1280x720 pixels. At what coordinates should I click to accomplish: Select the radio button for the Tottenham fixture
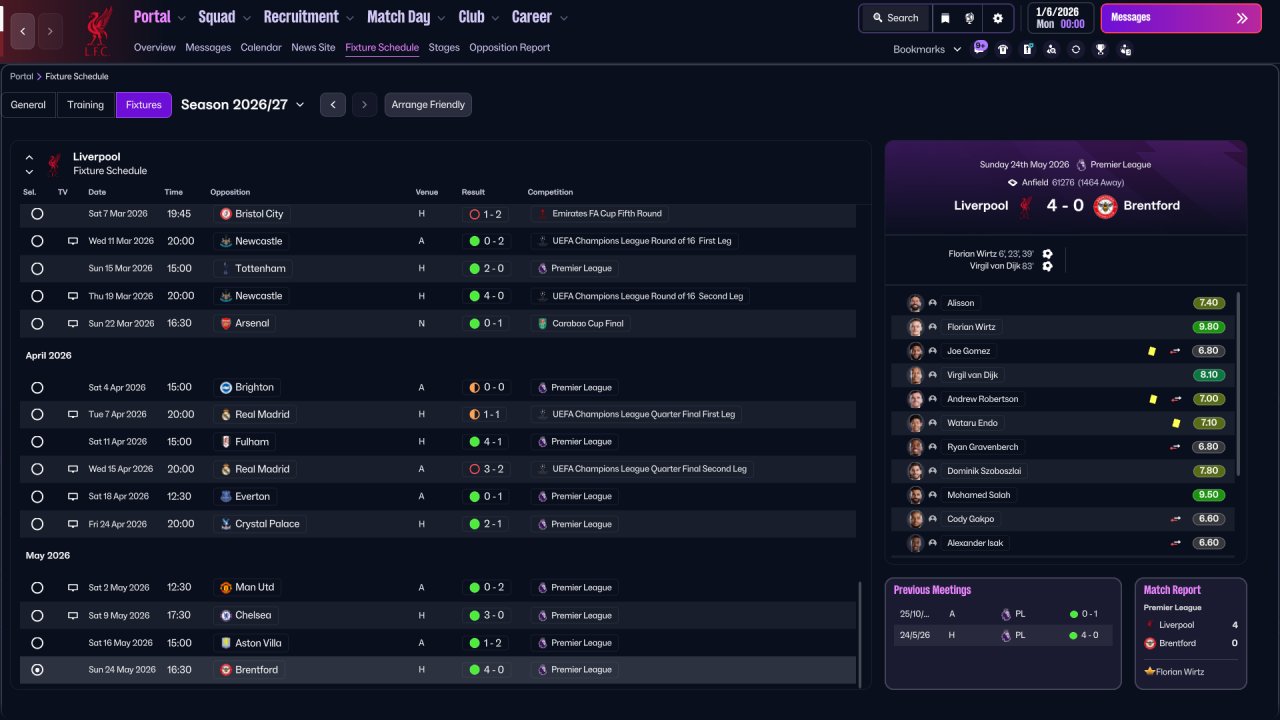click(37, 268)
